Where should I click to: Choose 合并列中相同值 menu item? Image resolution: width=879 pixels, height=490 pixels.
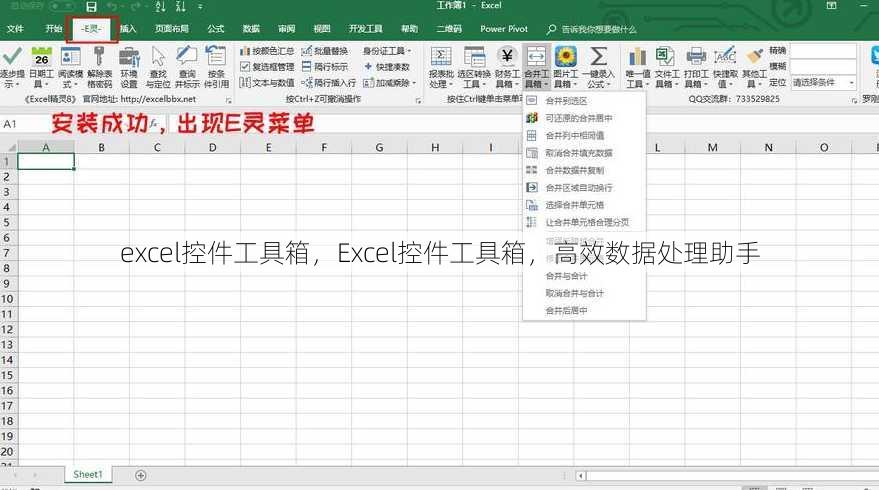click(x=584, y=136)
